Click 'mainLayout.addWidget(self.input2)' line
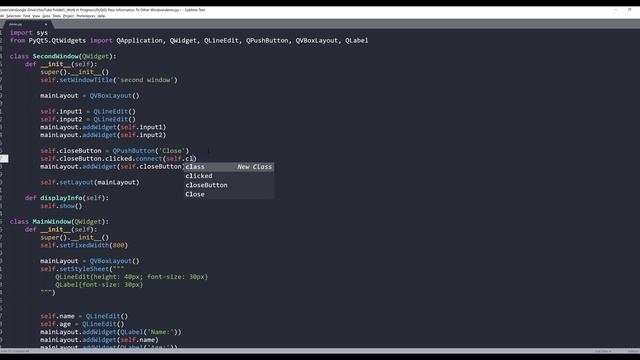This screenshot has height=360, width=640. click(103, 135)
